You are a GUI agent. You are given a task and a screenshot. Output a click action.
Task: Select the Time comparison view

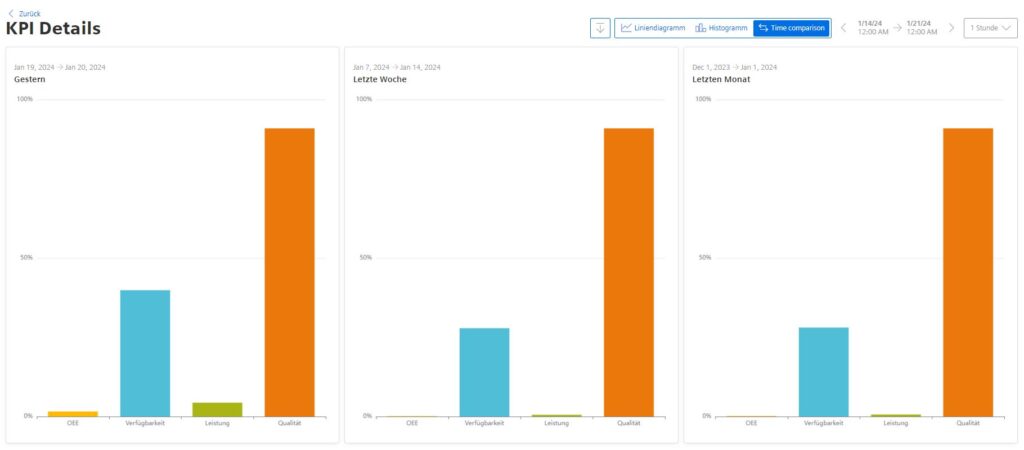(791, 28)
